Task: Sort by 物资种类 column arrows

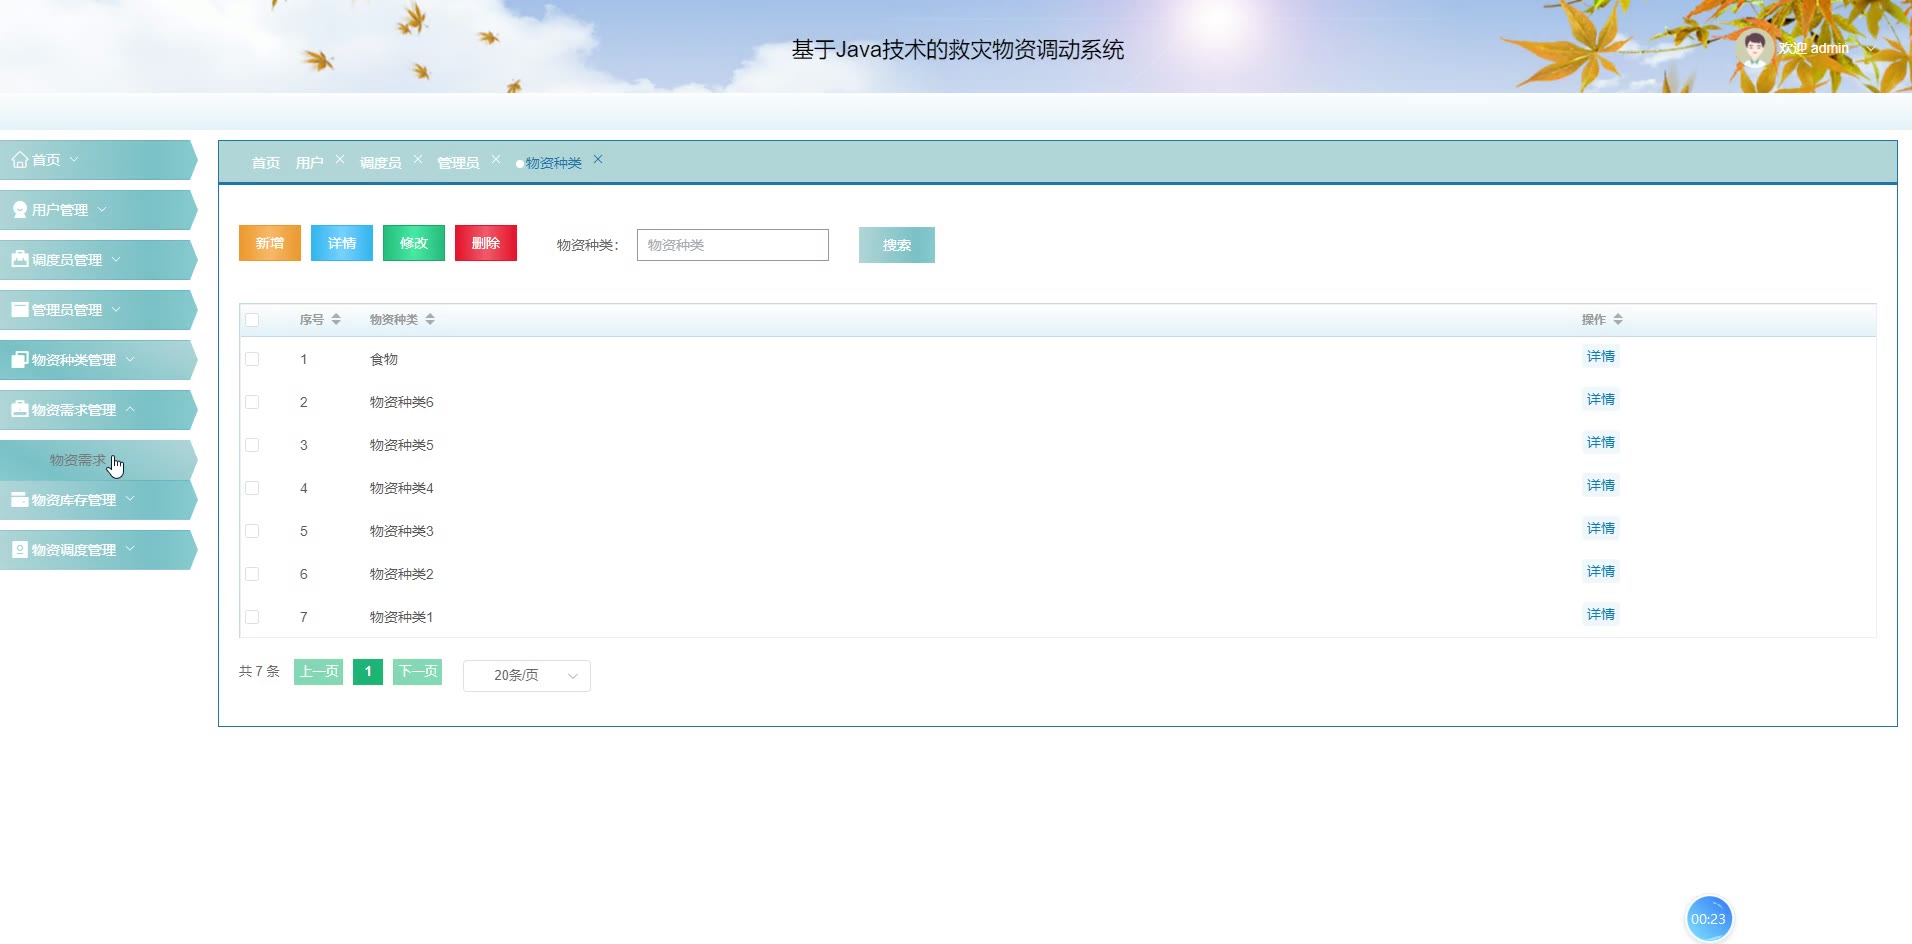Action: pyautogui.click(x=430, y=319)
